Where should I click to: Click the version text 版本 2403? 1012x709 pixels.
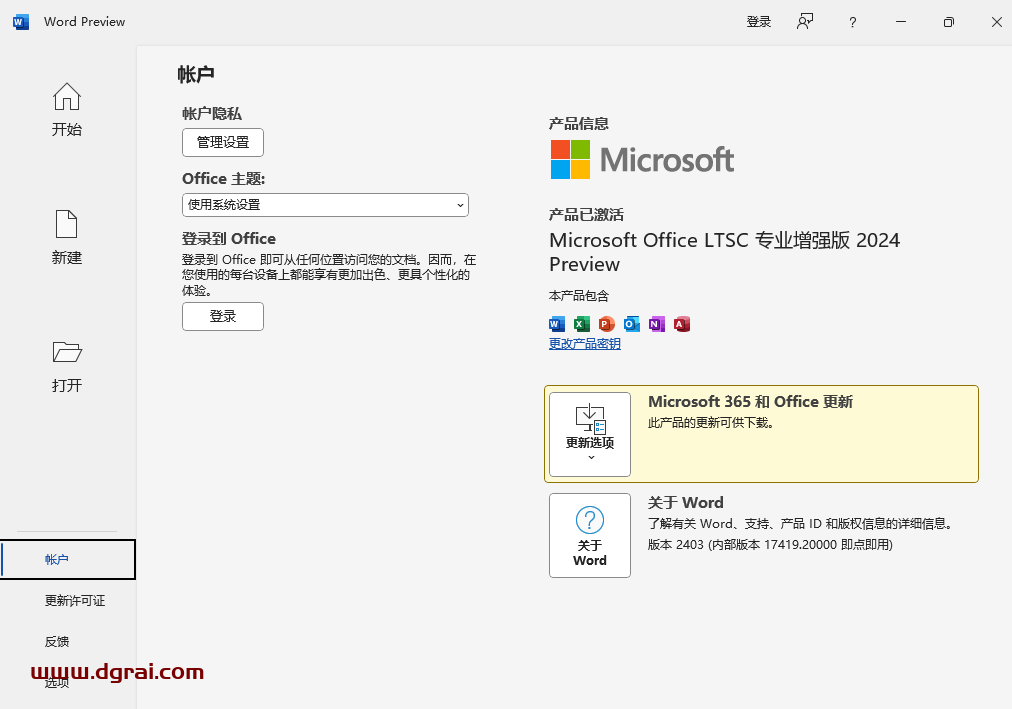coord(770,544)
